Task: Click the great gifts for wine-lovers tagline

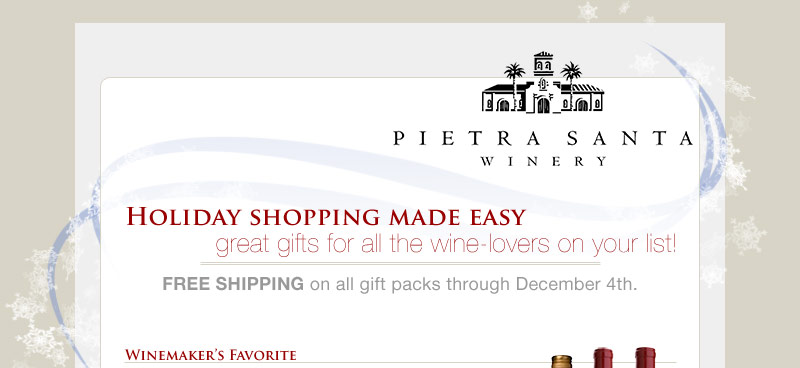Action: click(446, 244)
